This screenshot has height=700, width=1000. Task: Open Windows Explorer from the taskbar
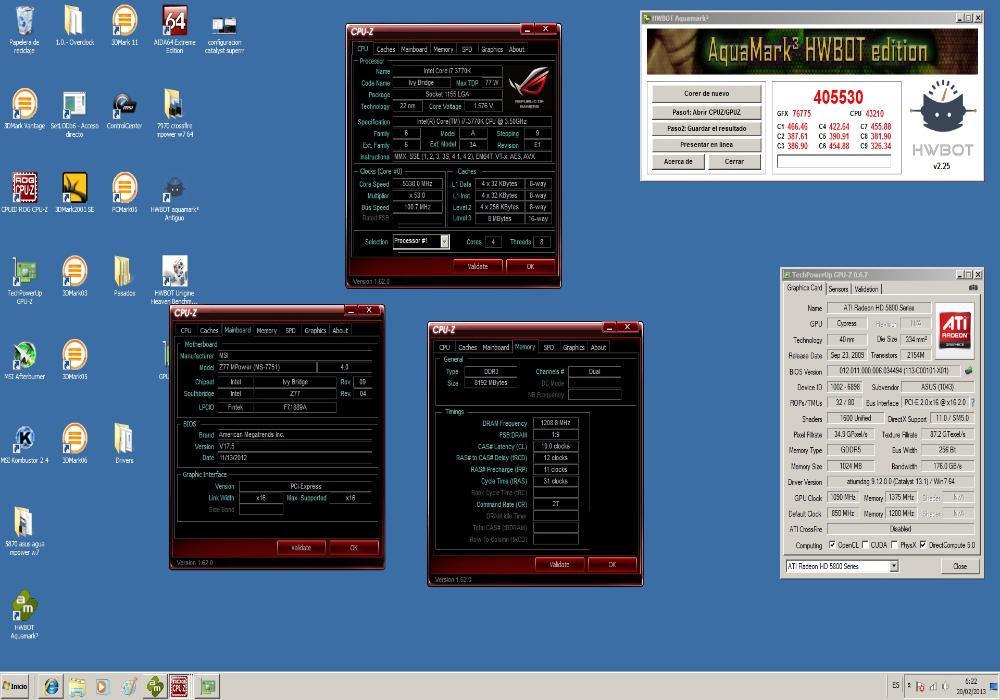(x=77, y=687)
